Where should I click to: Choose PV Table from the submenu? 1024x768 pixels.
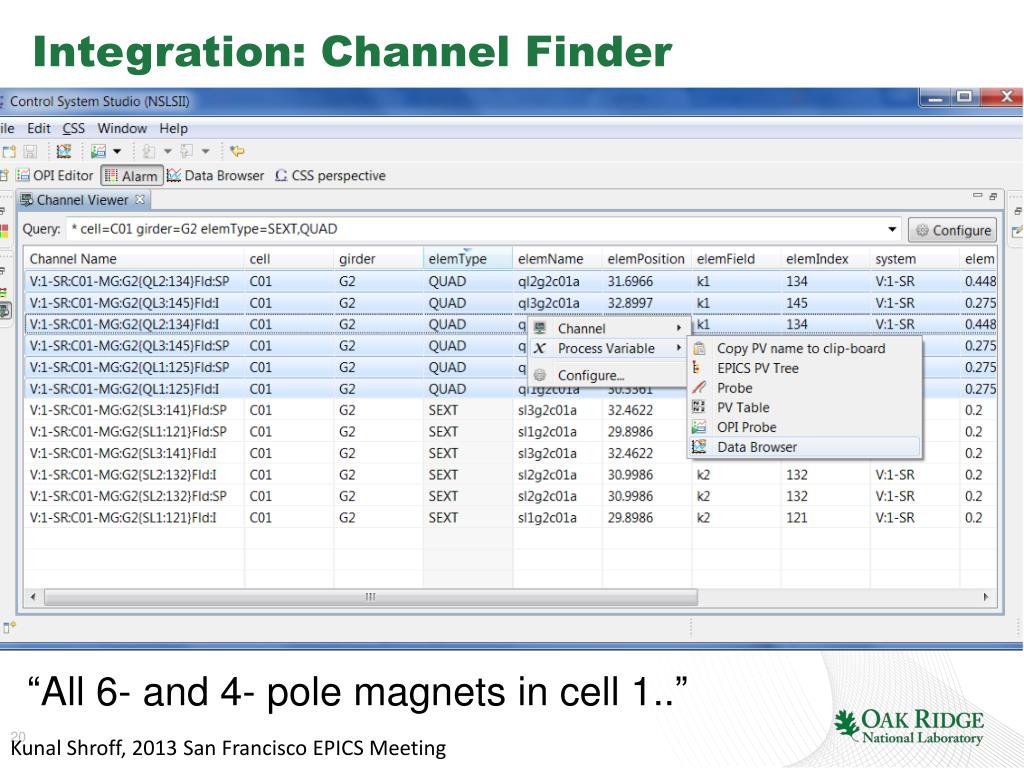[805, 408]
